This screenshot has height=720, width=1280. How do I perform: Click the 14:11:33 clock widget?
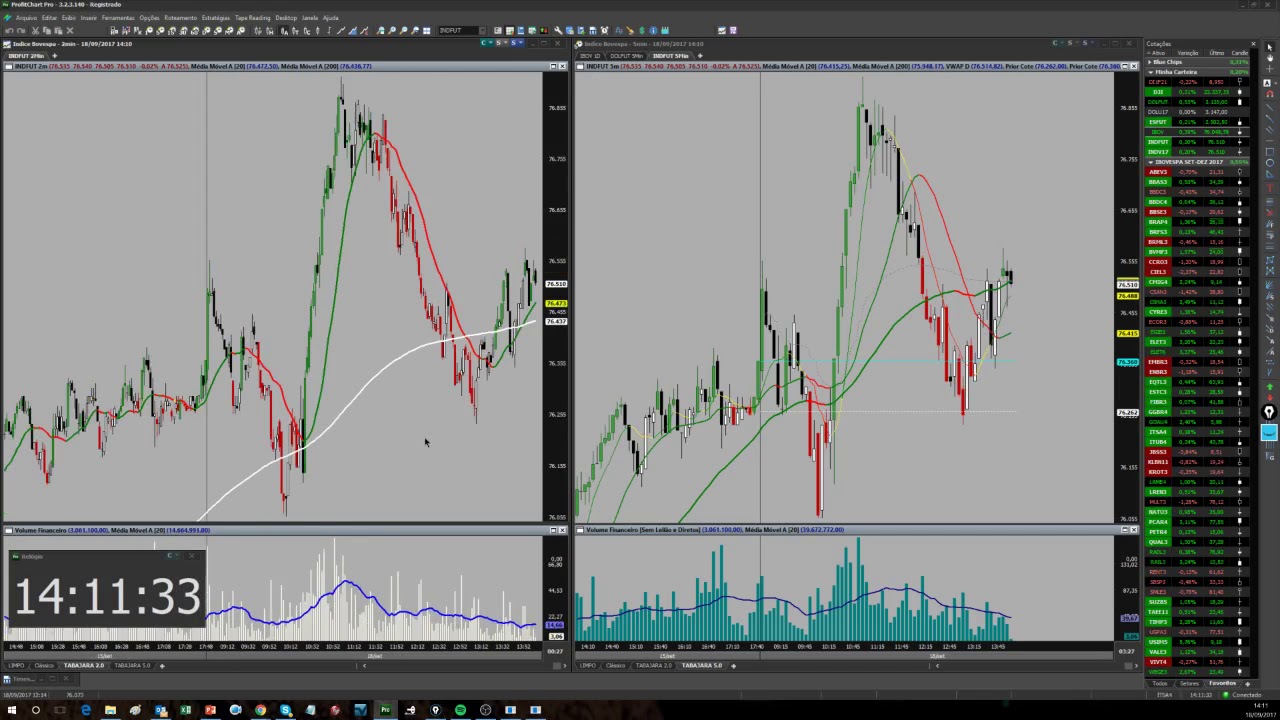click(105, 595)
